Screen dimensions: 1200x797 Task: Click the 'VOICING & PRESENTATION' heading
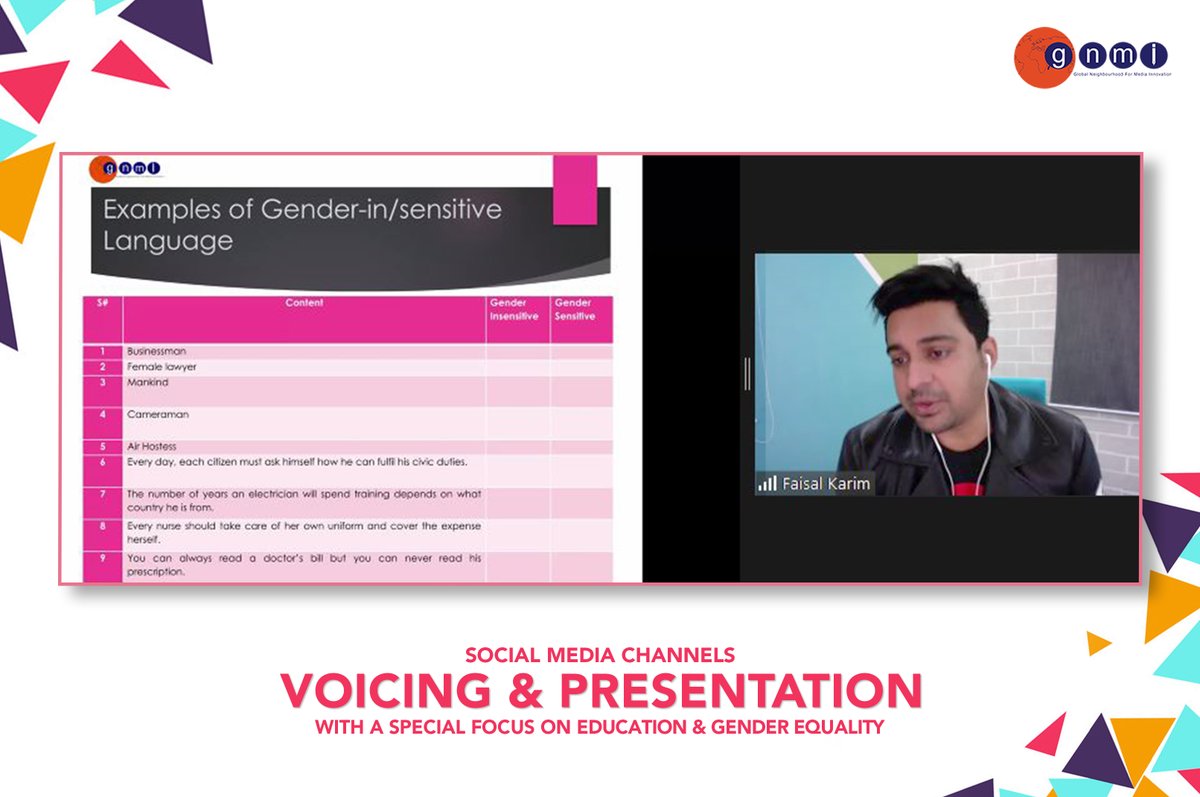click(x=600, y=691)
